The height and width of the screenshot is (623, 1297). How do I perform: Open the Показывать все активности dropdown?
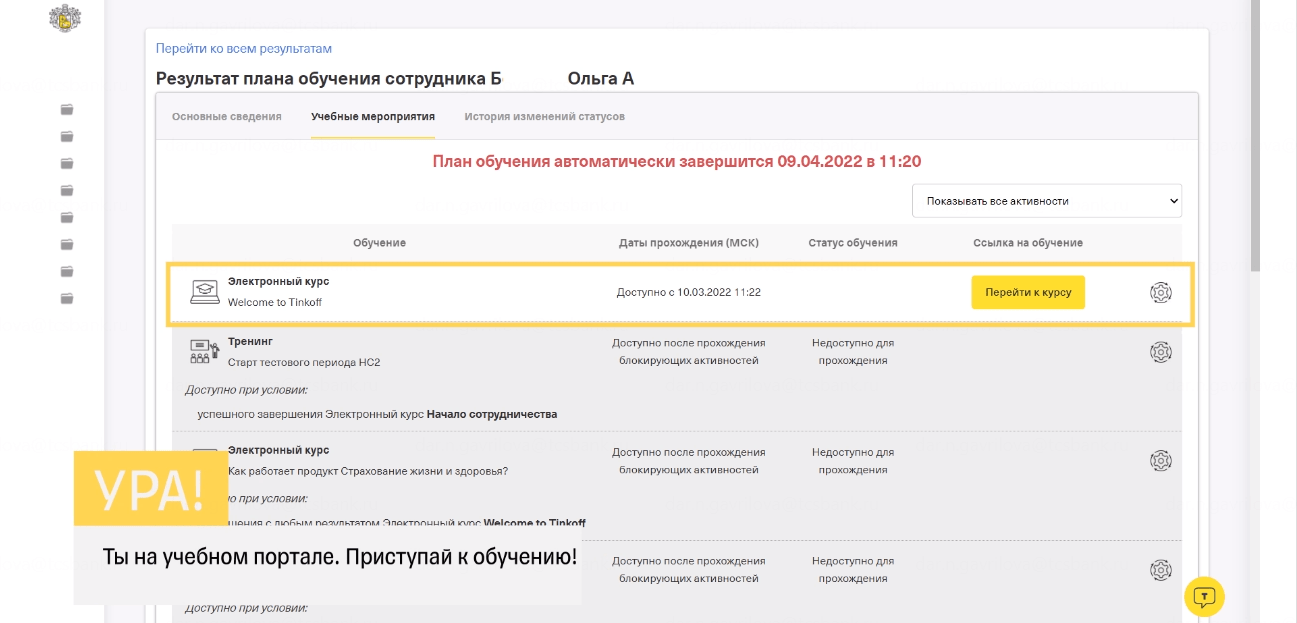[1047, 201]
